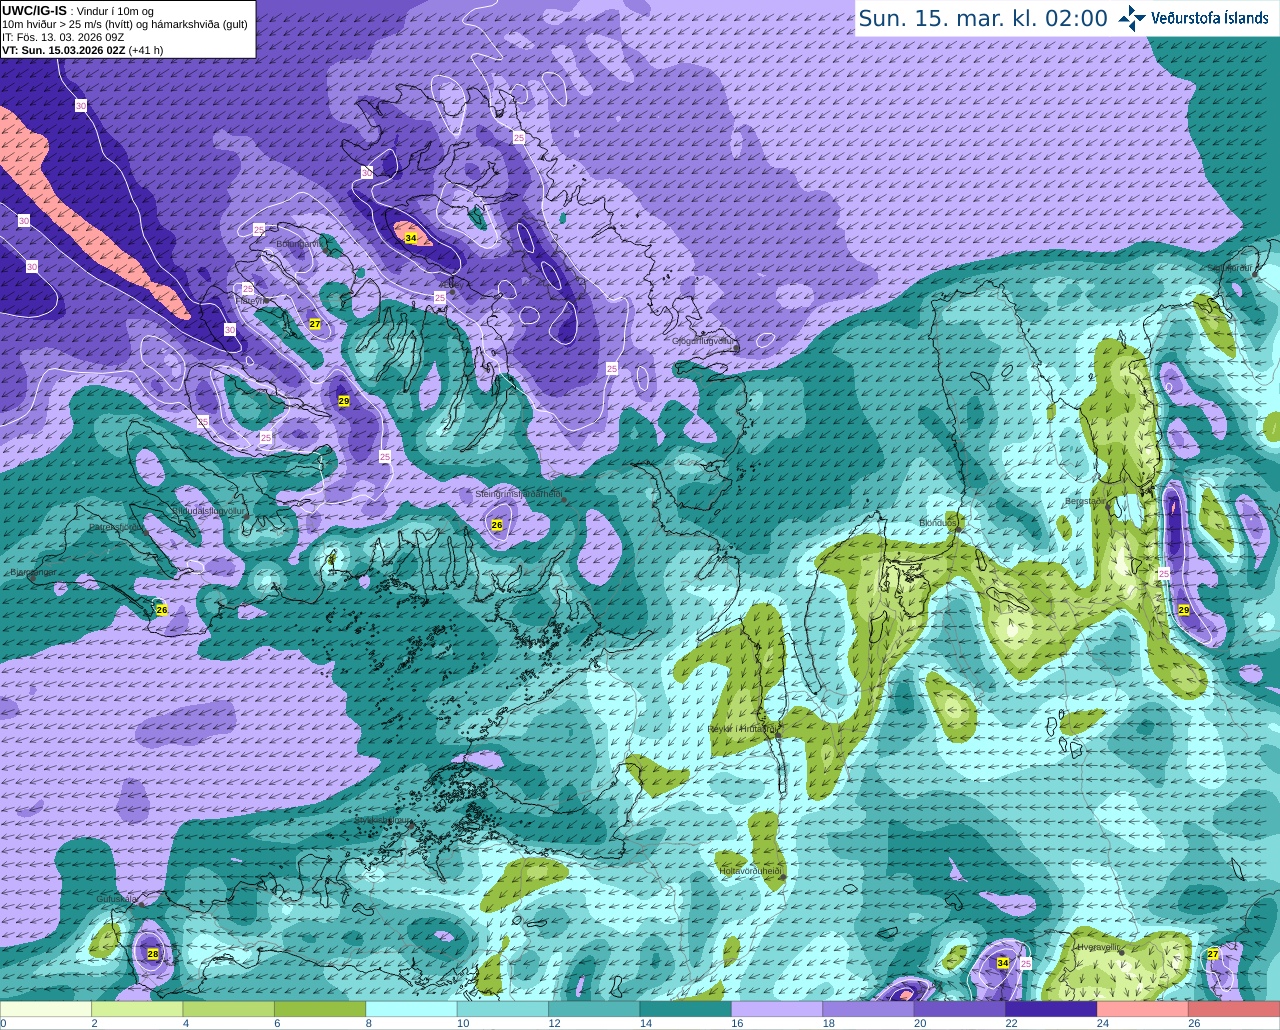This screenshot has width=1280, height=1030.
Task: Select the olive green 6–8 color swatch
Action: click(320, 1010)
